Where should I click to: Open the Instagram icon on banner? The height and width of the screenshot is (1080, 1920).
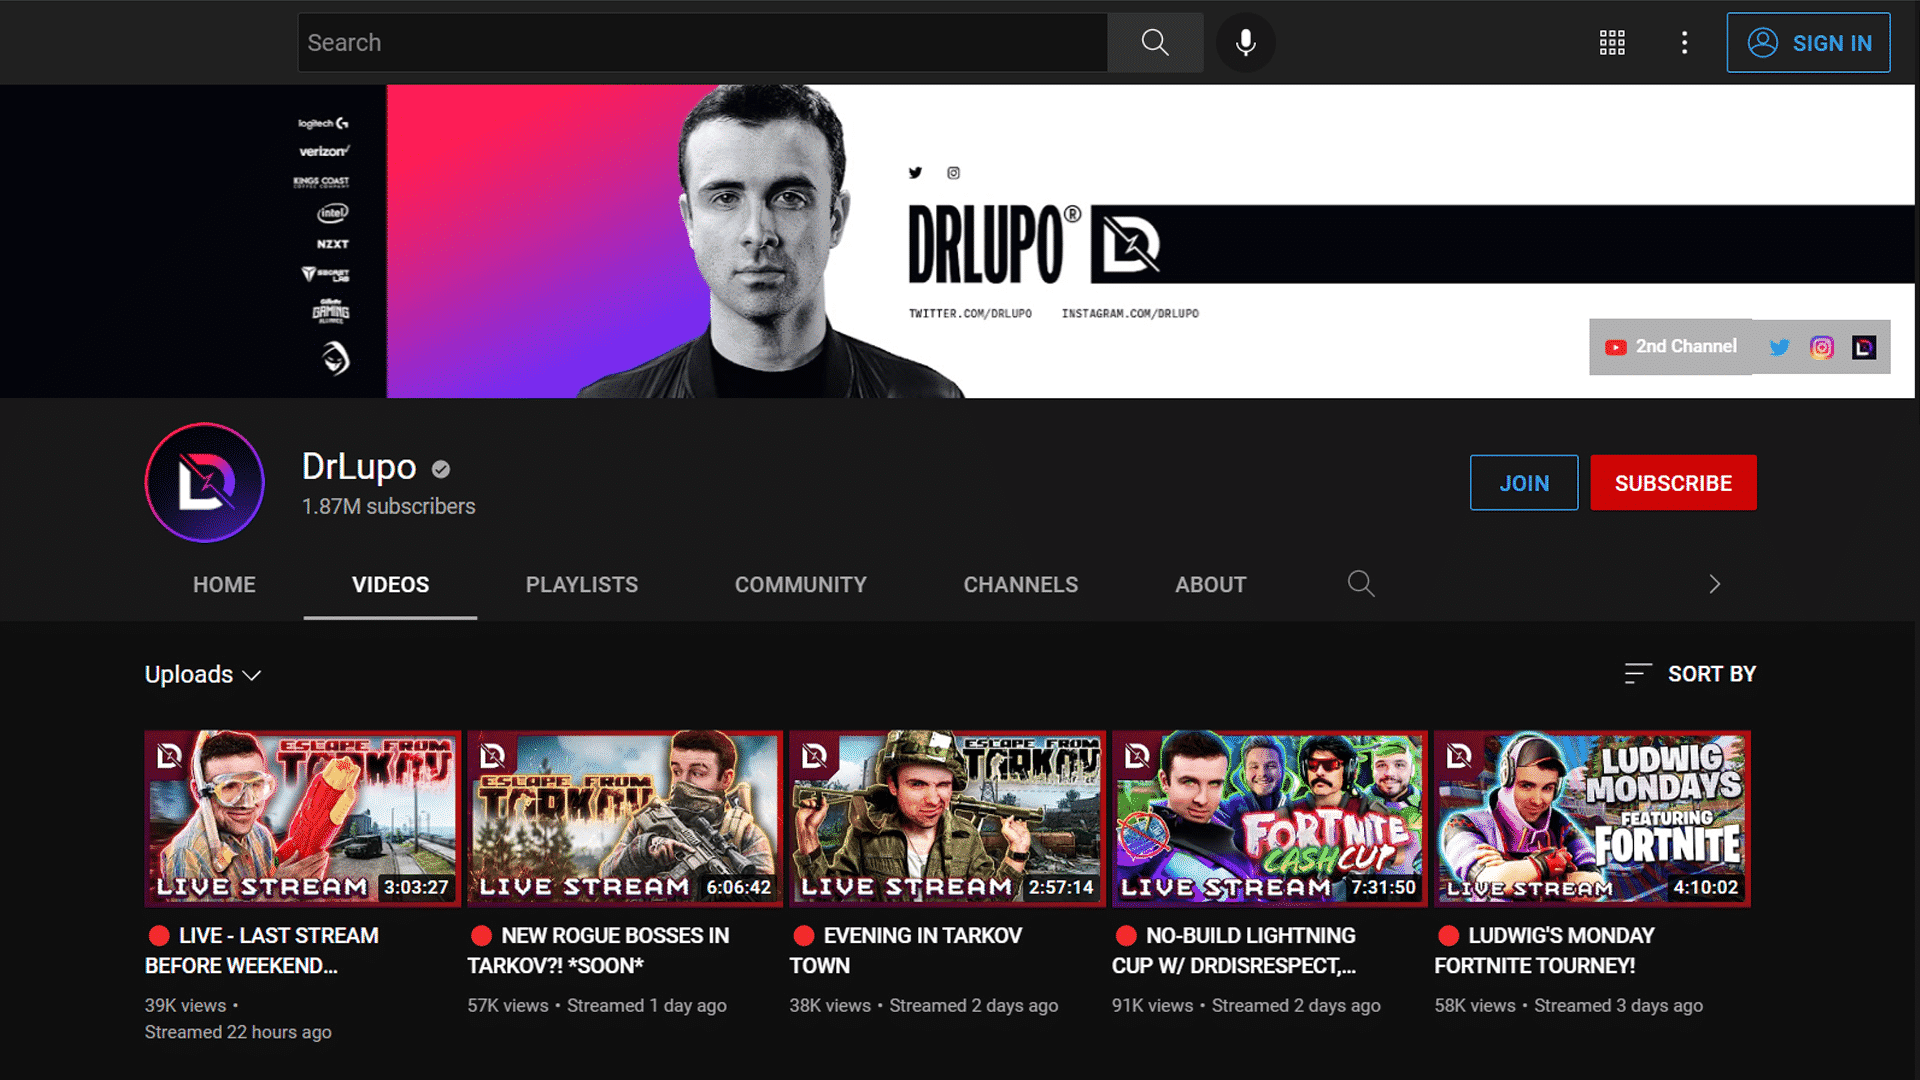coord(1822,347)
